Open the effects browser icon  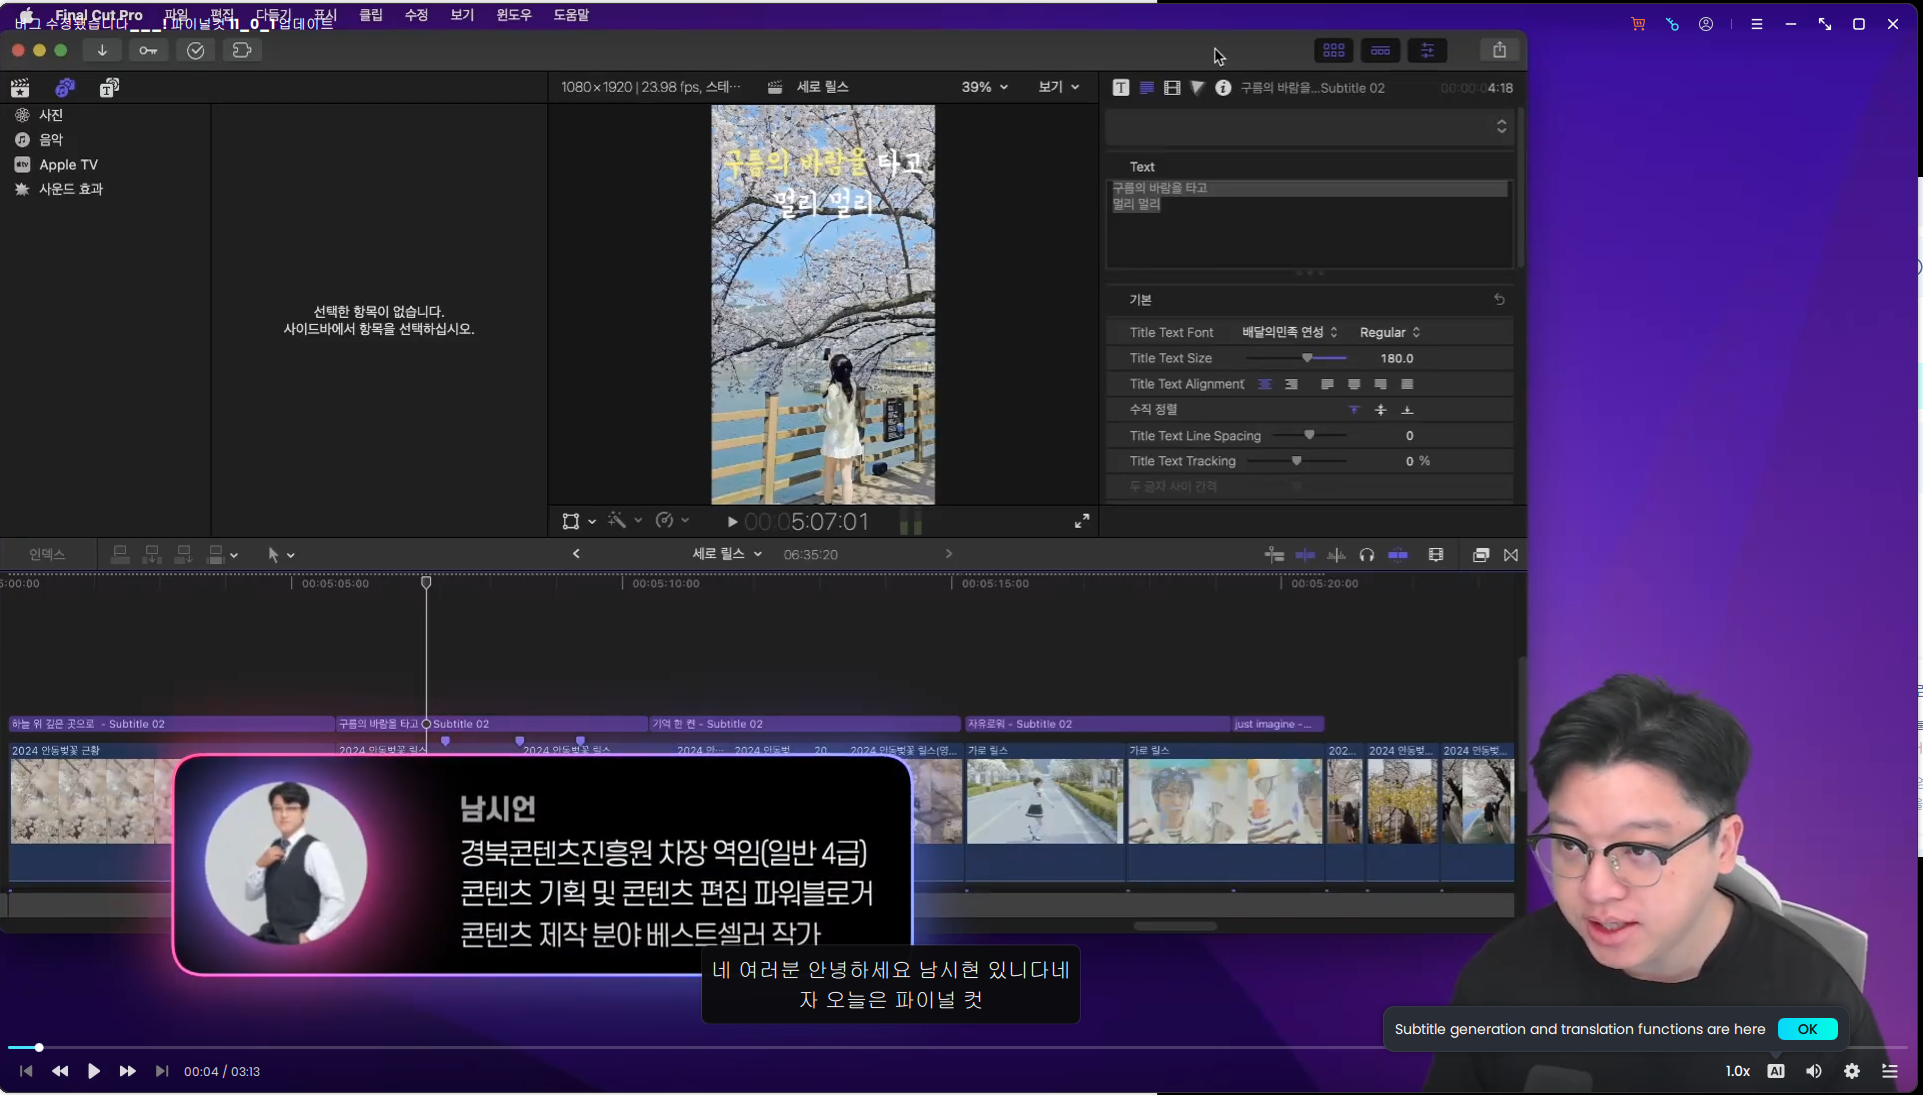[x=1481, y=555]
